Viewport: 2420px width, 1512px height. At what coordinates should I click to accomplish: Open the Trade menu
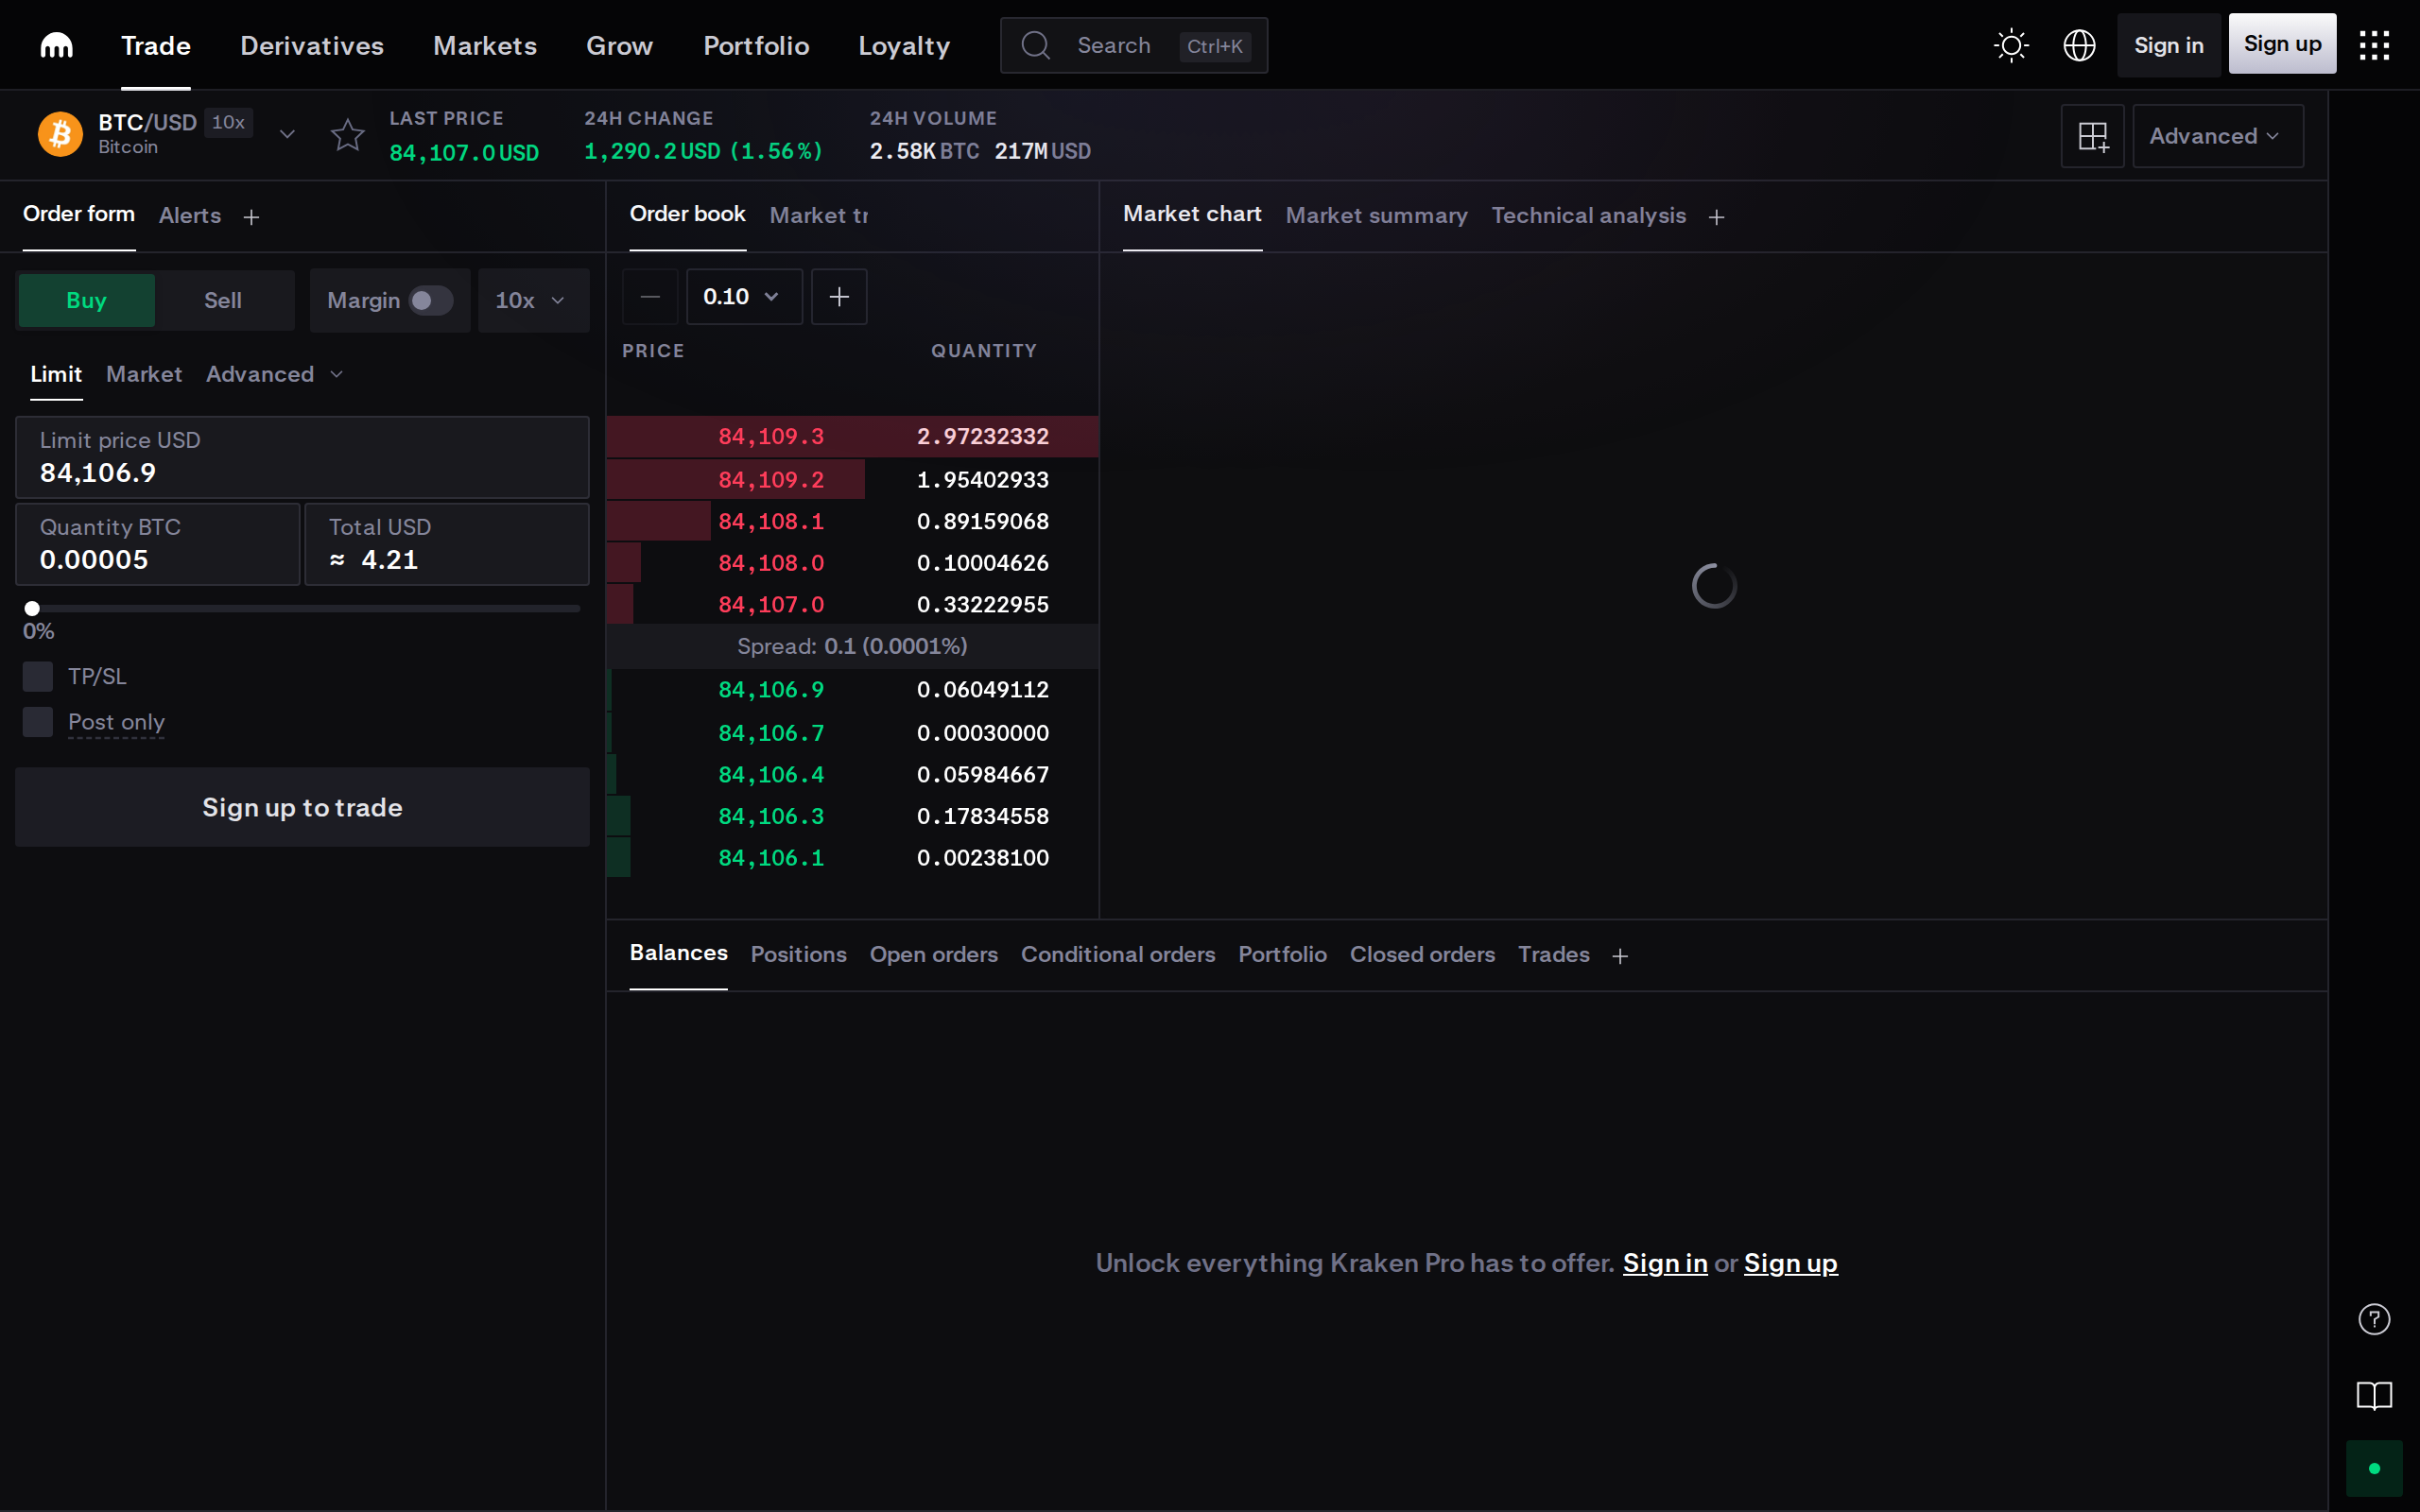click(156, 45)
